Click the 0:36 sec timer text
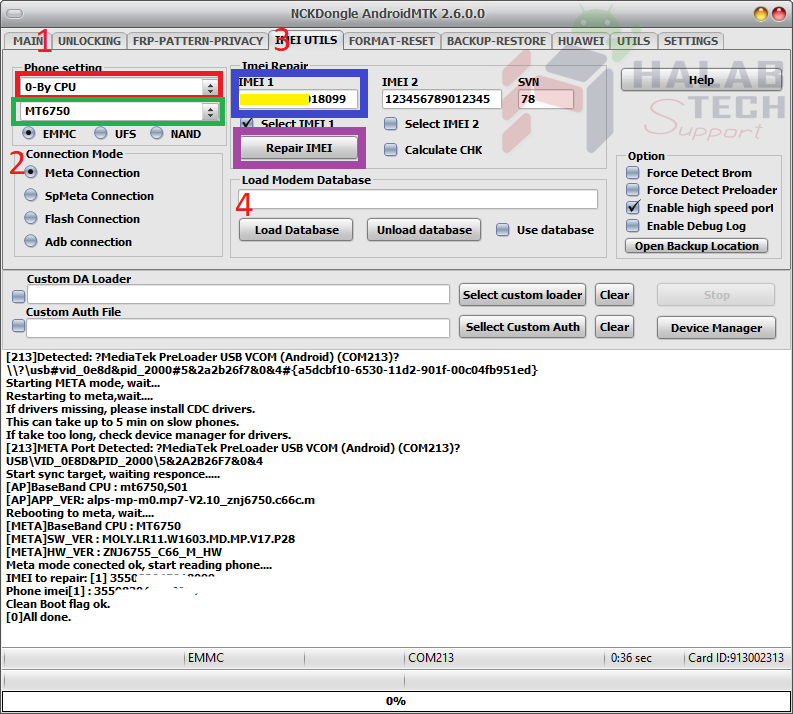 tap(631, 658)
